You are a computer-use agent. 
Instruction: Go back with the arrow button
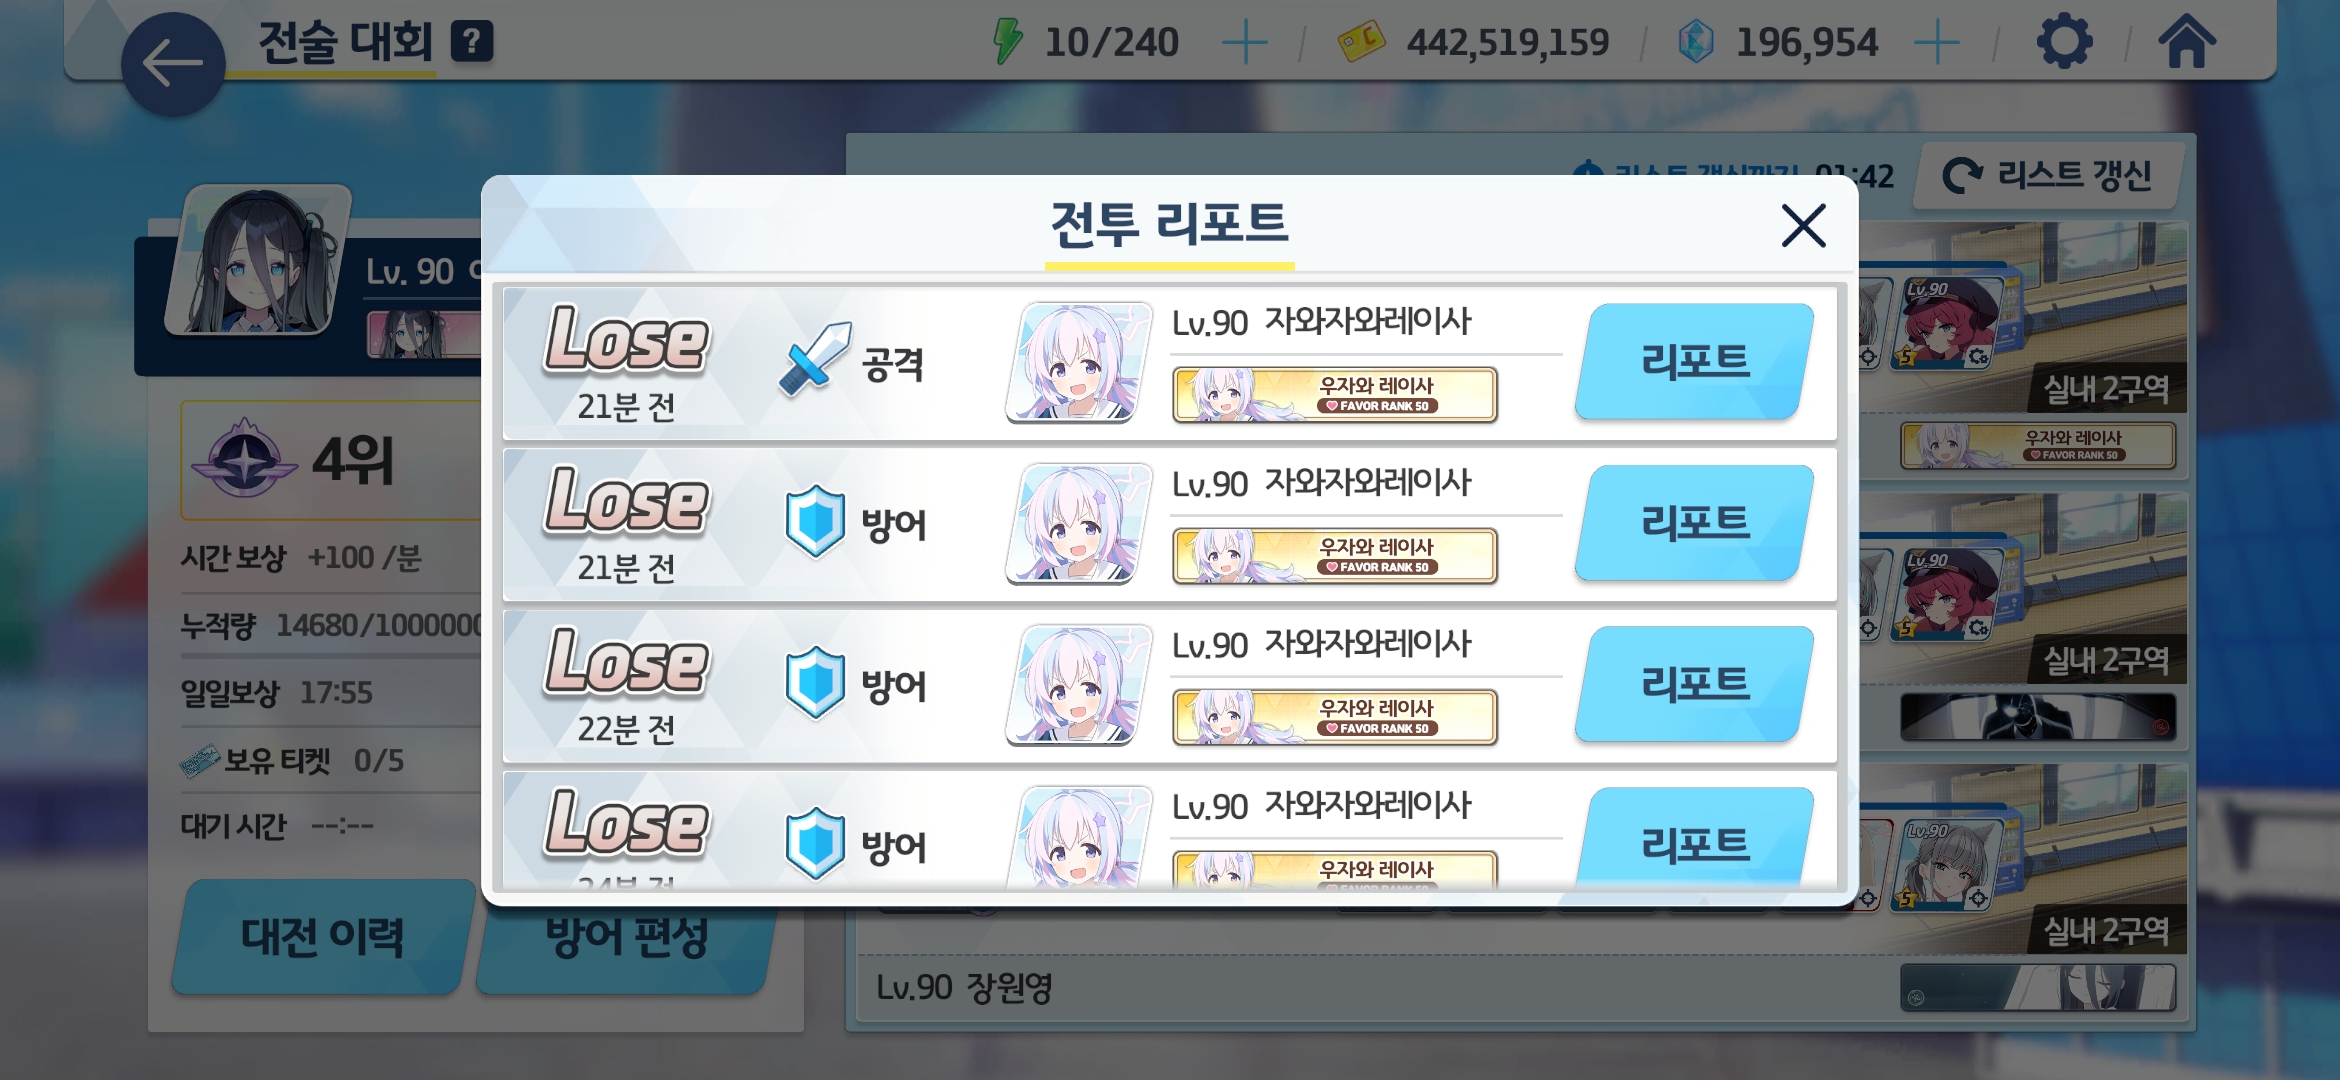(173, 64)
